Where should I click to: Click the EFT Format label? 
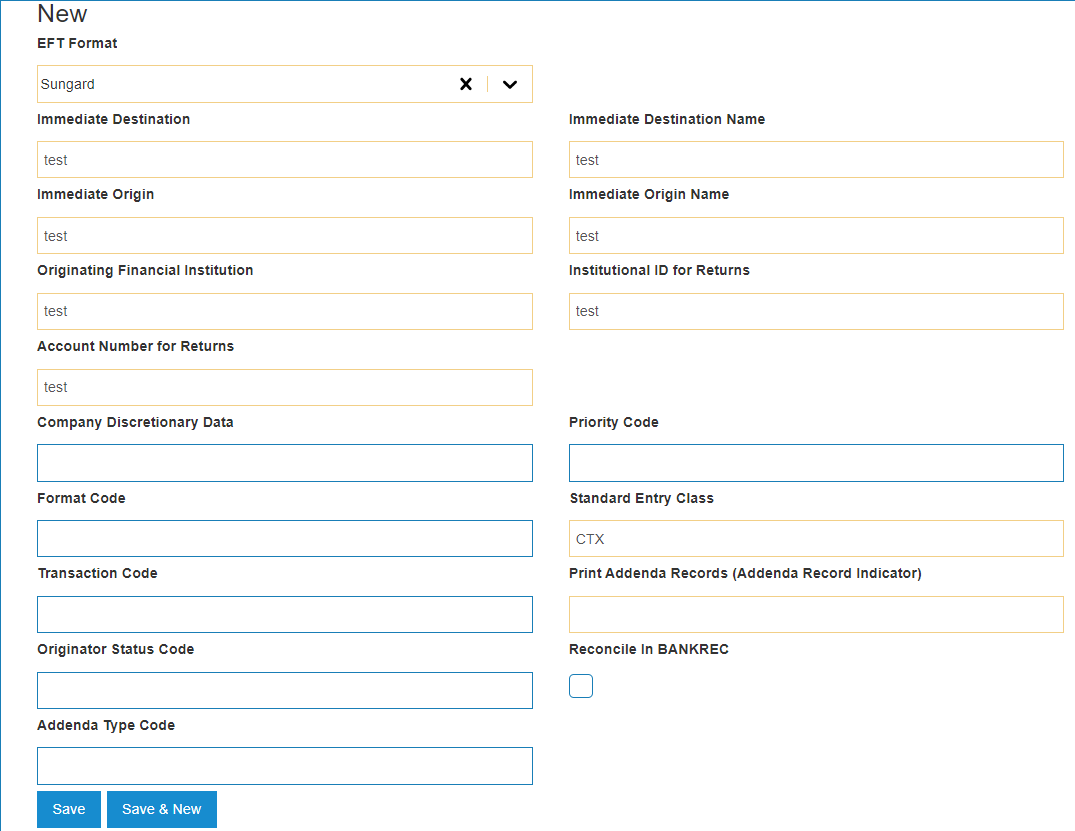[77, 43]
